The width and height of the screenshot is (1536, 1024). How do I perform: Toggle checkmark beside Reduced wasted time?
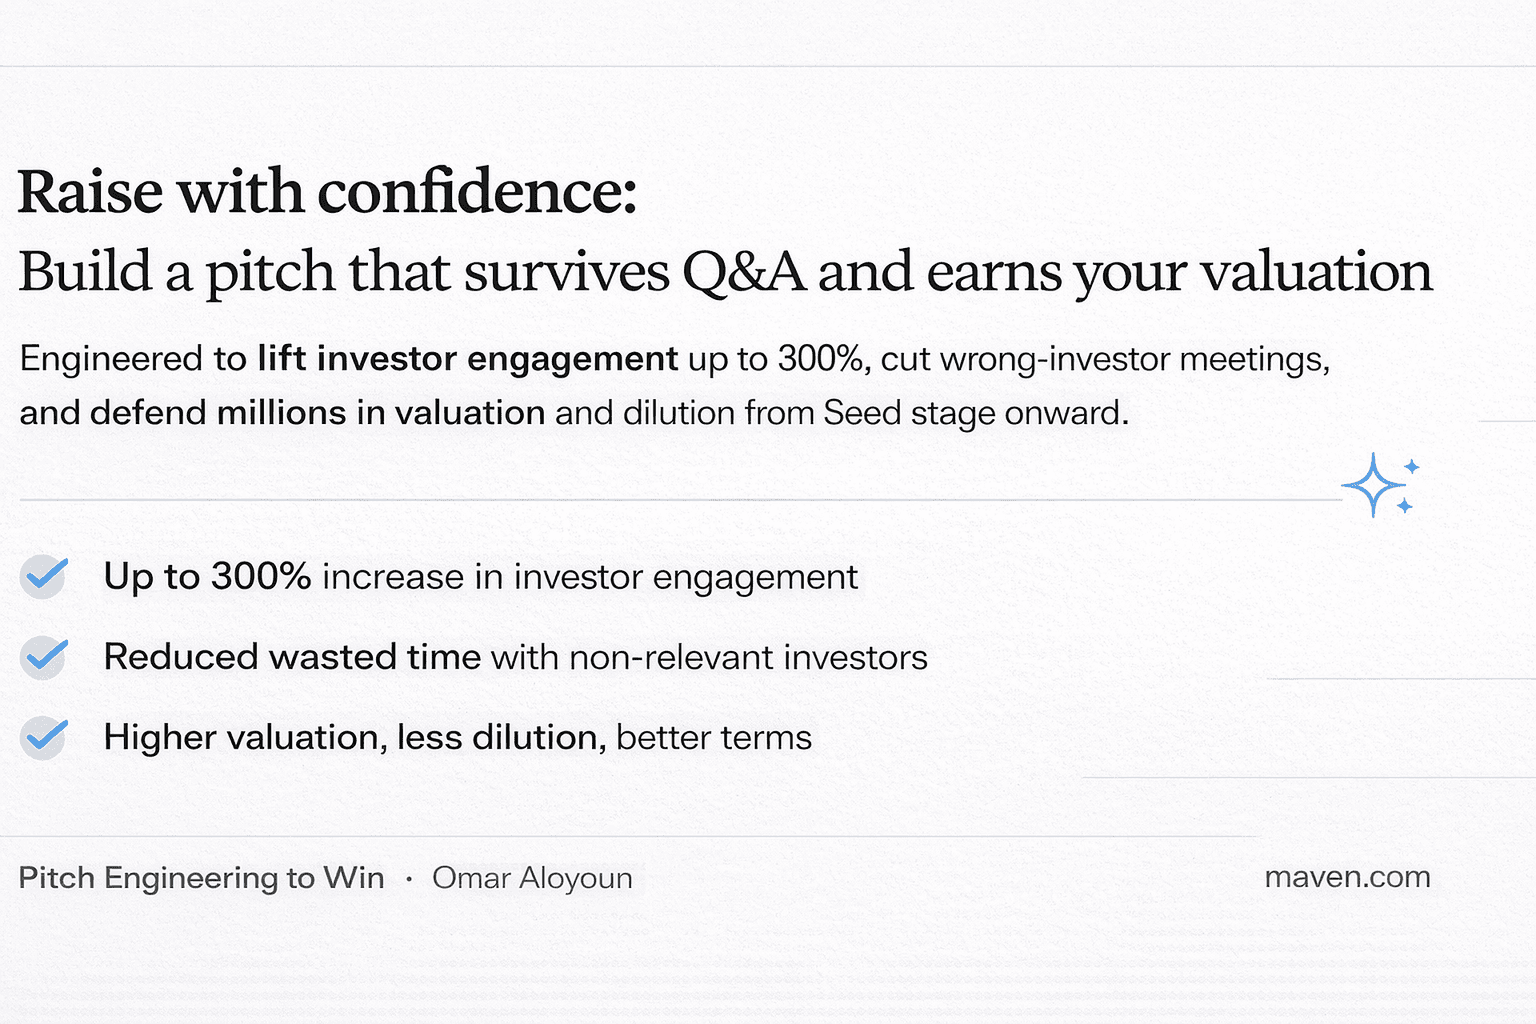pyautogui.click(x=45, y=657)
